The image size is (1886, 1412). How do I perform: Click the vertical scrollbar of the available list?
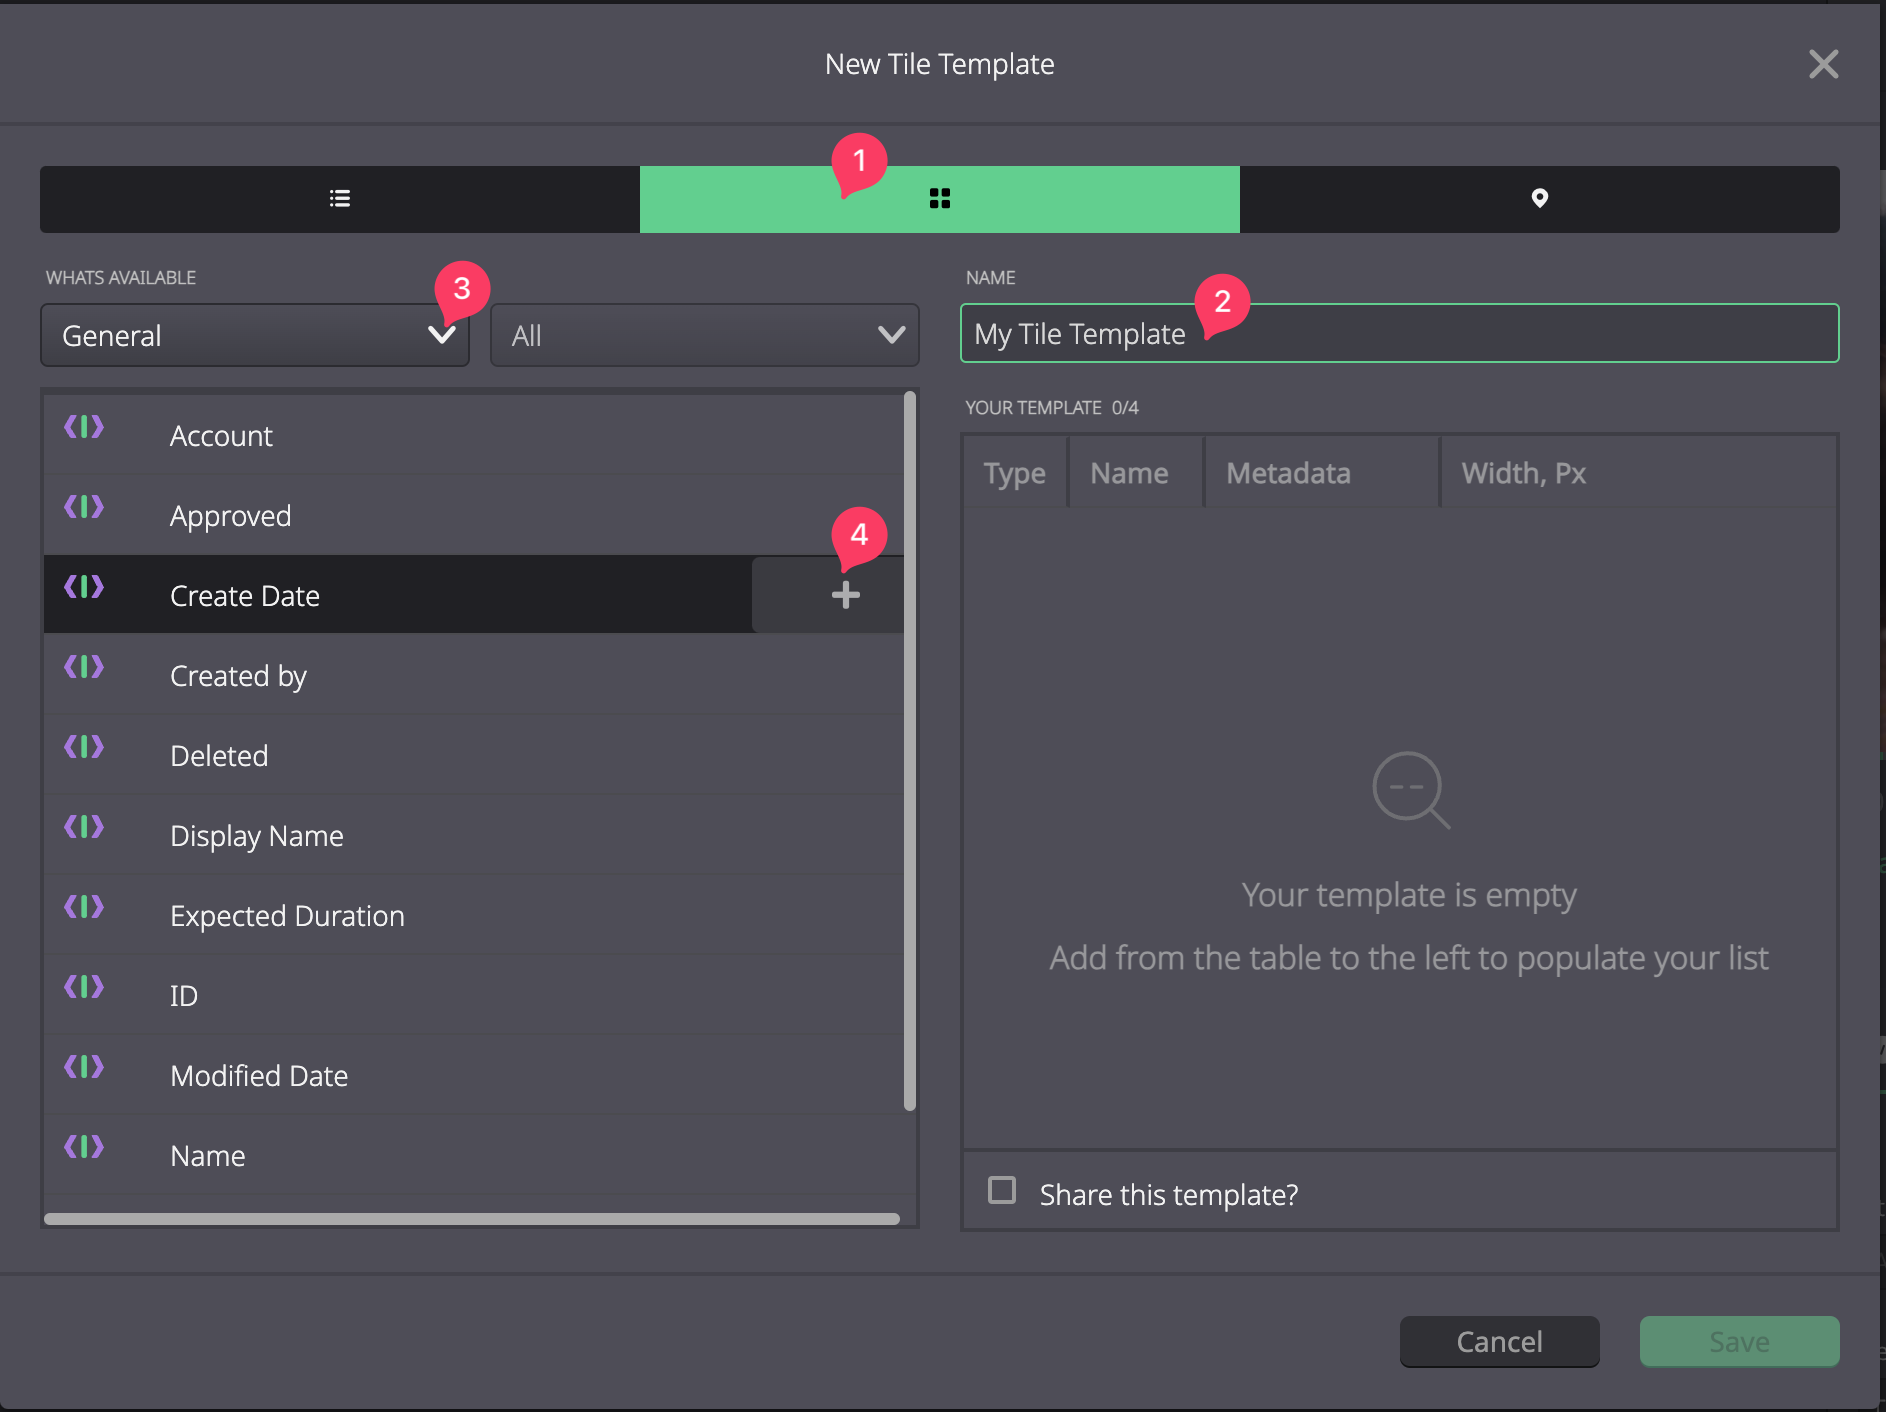[910, 751]
